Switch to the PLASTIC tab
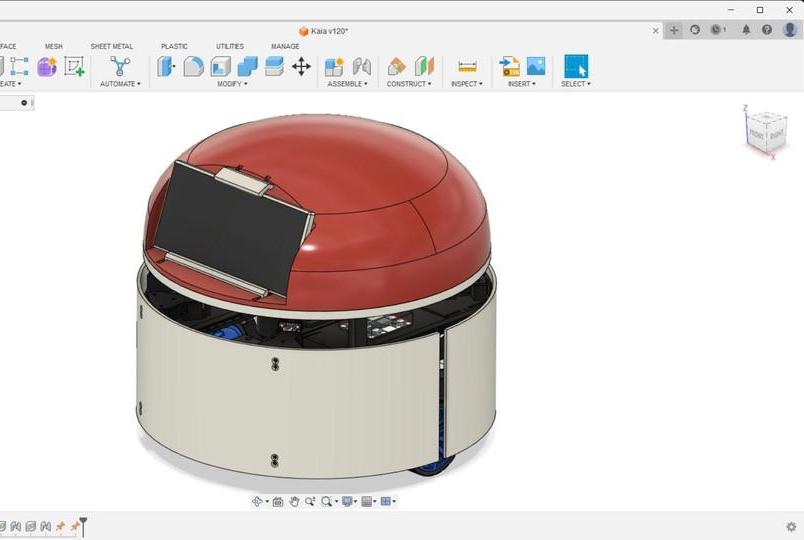This screenshot has height=540, width=804. [174, 46]
